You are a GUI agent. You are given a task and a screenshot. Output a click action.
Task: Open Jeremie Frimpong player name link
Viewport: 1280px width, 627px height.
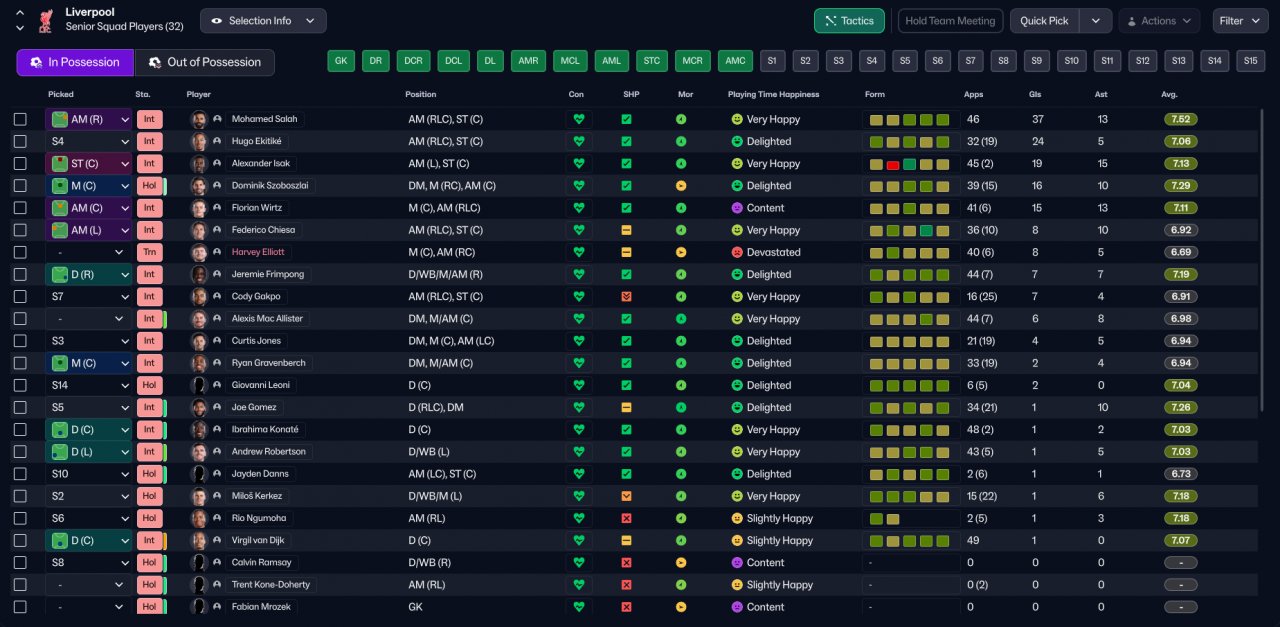pyautogui.click(x=268, y=274)
